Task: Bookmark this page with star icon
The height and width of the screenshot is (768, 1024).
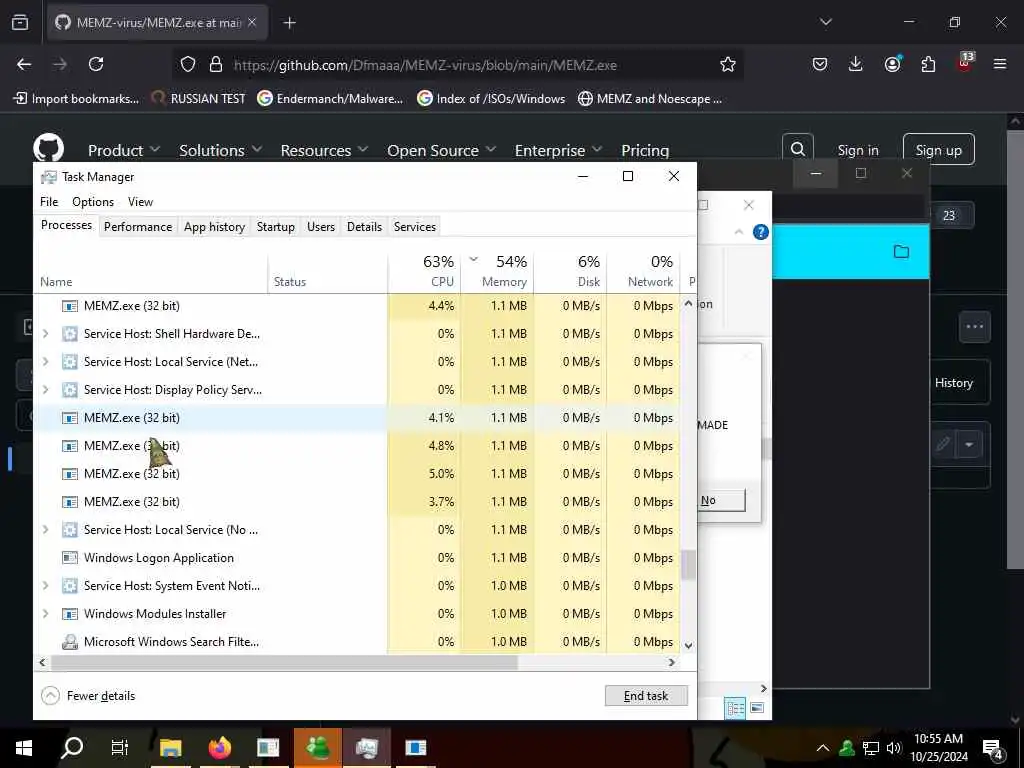Action: pos(728,64)
